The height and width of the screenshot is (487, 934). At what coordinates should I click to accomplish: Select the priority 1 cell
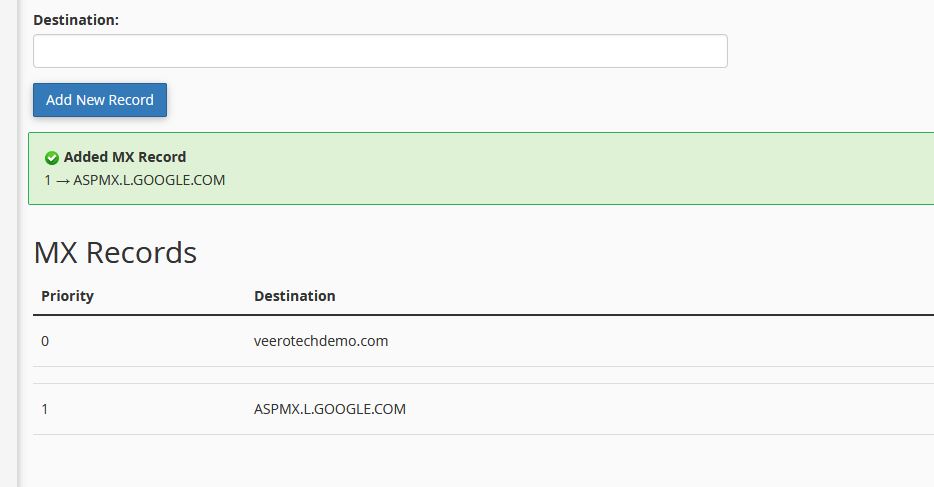[45, 409]
